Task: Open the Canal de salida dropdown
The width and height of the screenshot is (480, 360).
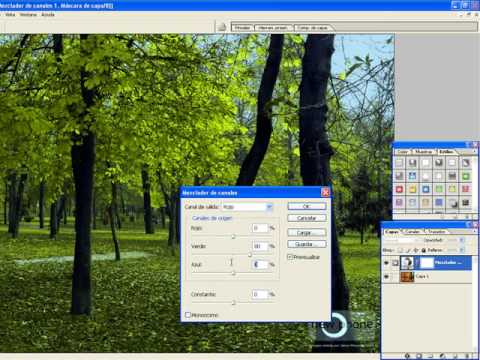Action: pyautogui.click(x=247, y=207)
